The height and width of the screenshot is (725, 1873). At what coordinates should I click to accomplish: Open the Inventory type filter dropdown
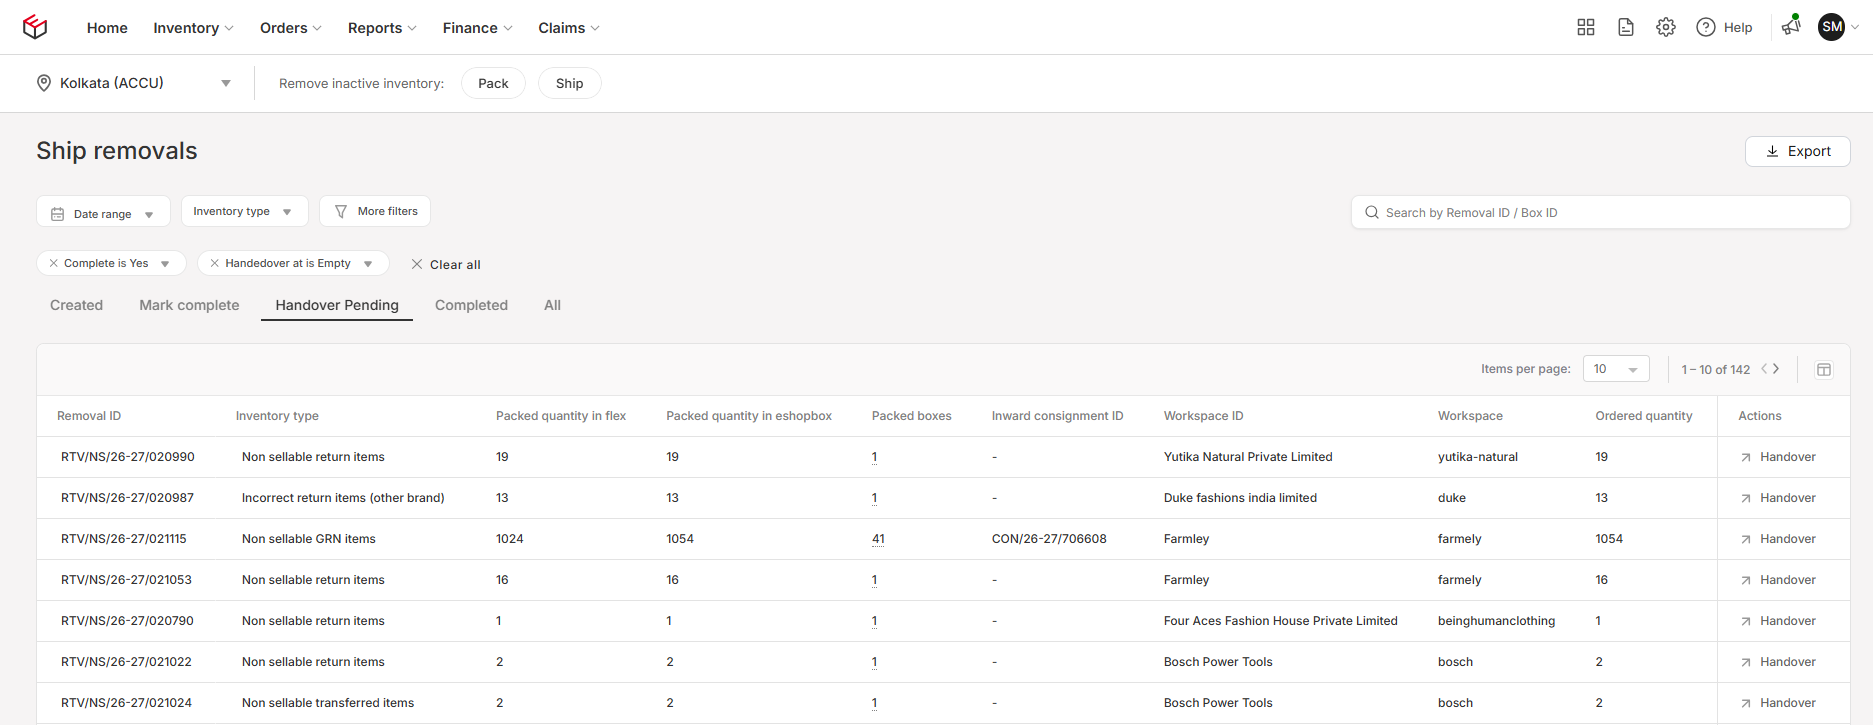tap(244, 211)
